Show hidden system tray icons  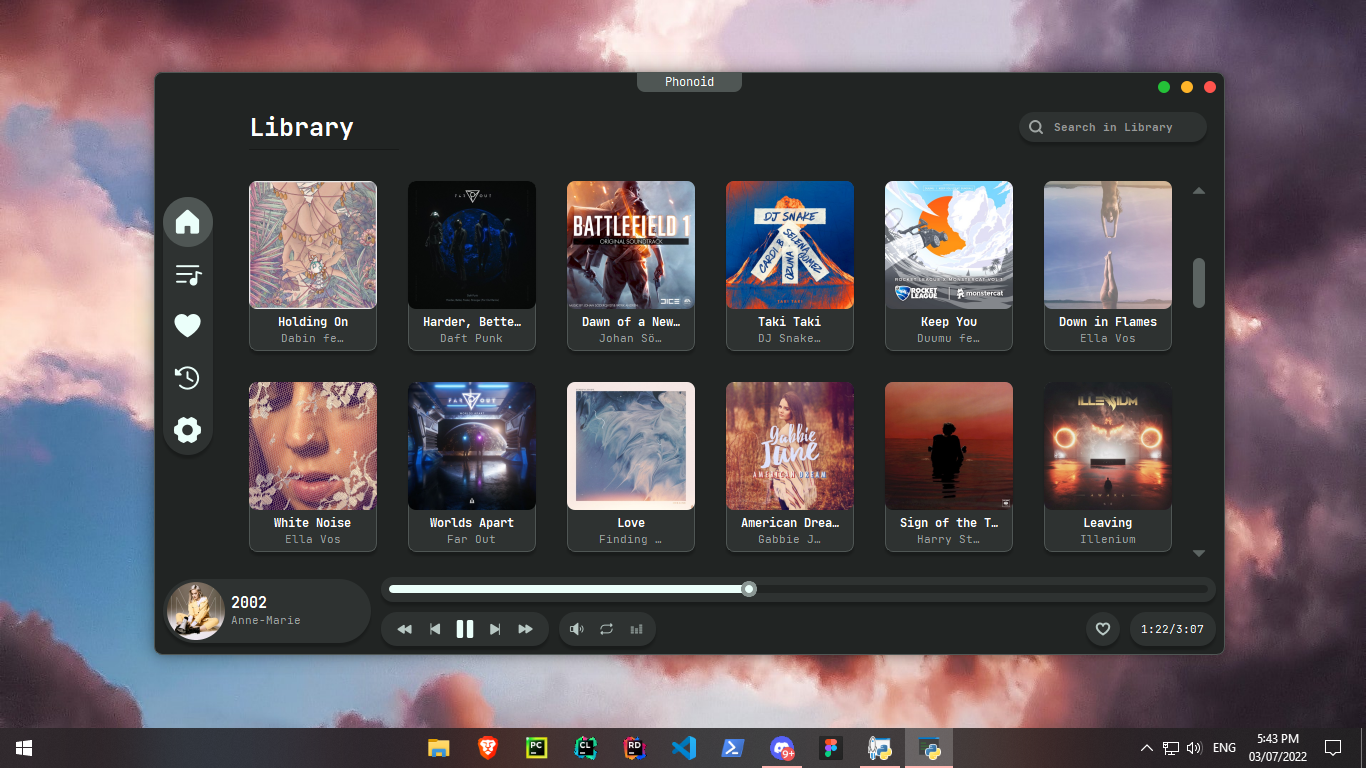(1147, 748)
